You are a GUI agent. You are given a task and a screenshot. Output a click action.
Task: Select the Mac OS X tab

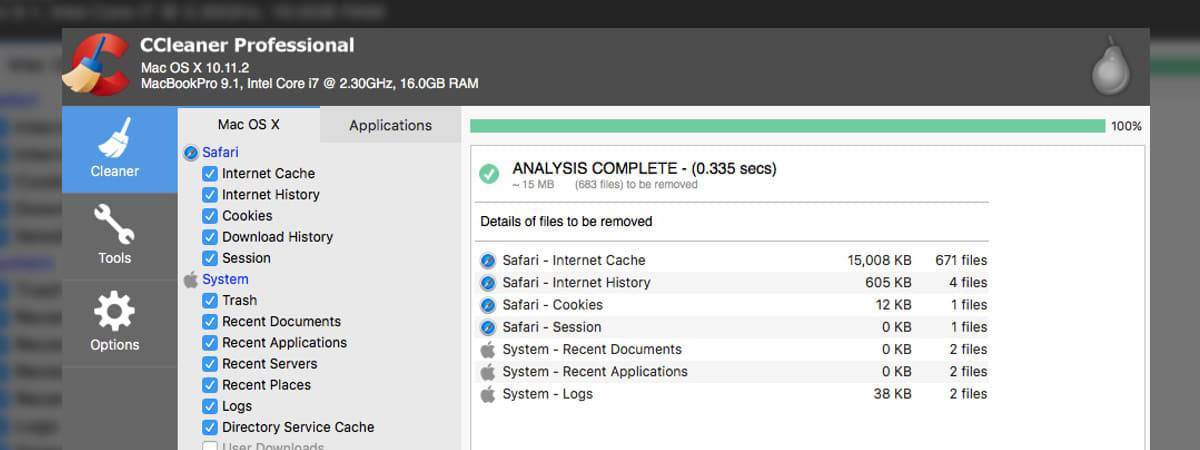point(248,125)
